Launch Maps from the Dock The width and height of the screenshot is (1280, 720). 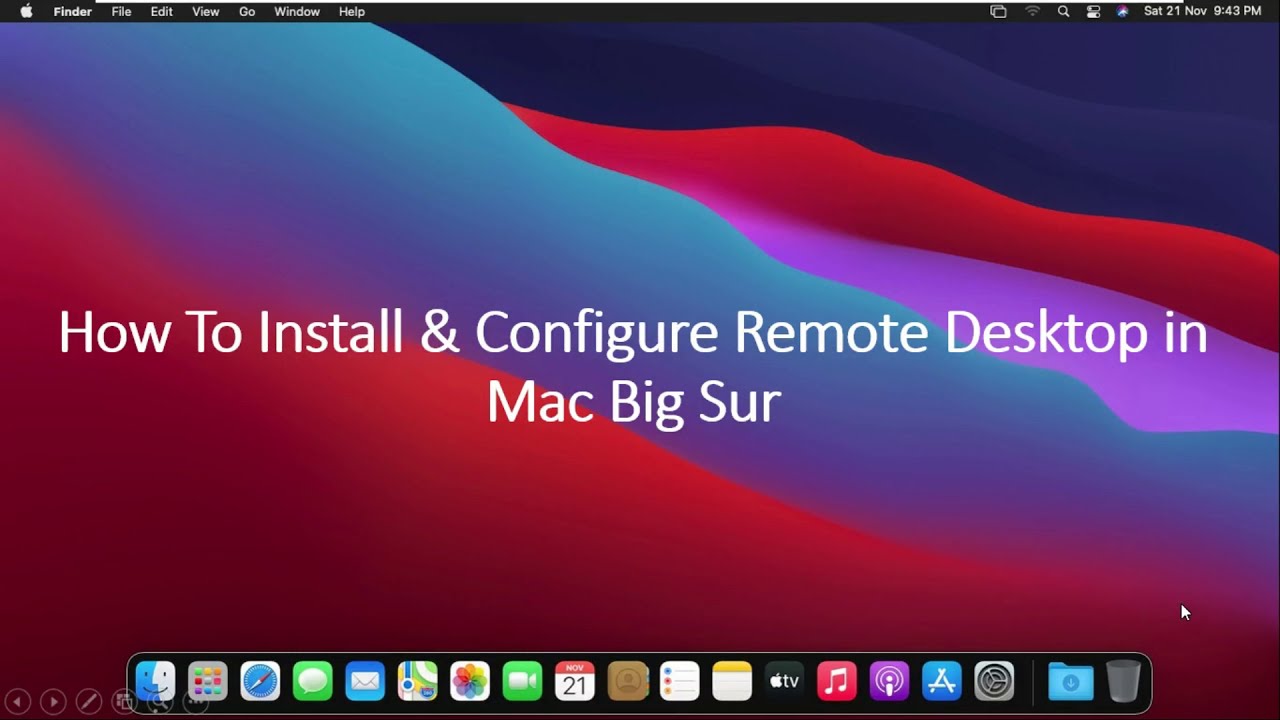point(417,682)
